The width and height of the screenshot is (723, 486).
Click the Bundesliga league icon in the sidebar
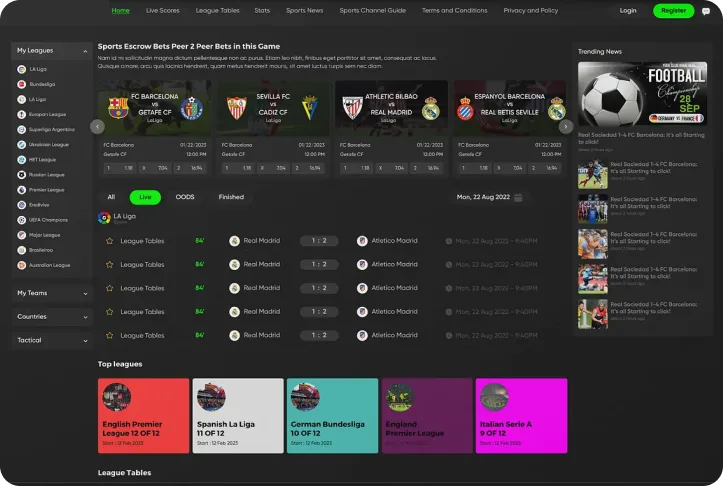21,84
